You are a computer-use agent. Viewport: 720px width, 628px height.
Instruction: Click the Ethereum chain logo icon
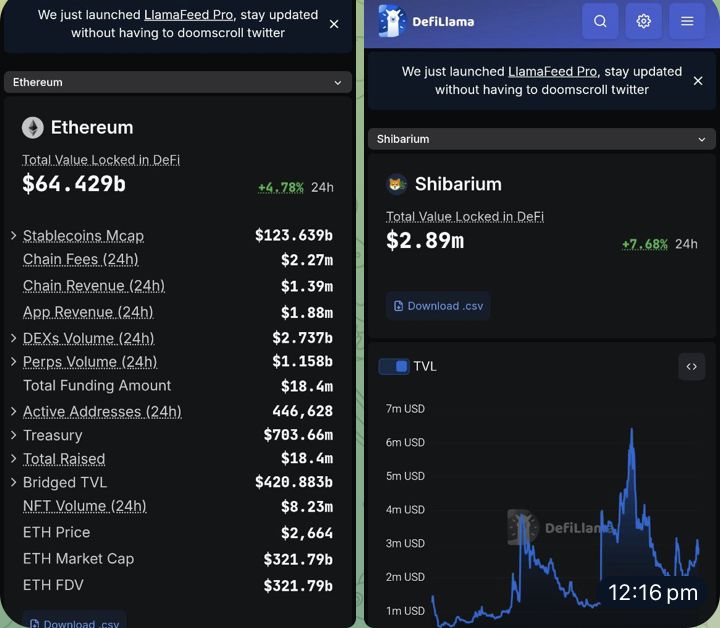click(33, 128)
